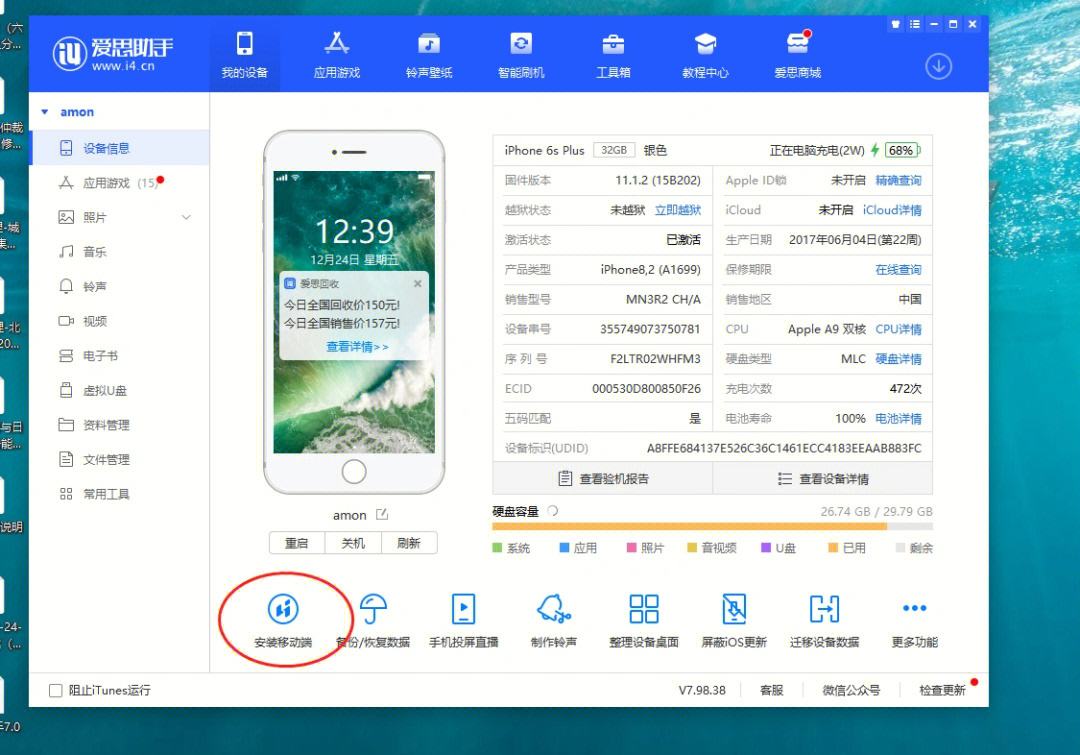Open the title bar list menu icon
Screen dimensions: 1080x755
click(915, 24)
